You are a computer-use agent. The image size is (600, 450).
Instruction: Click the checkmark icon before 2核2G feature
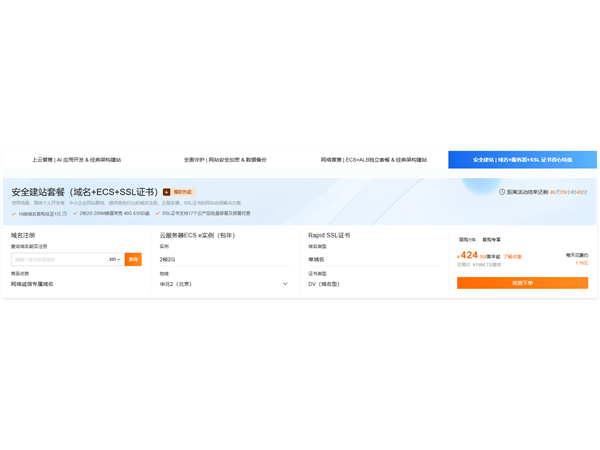click(75, 213)
